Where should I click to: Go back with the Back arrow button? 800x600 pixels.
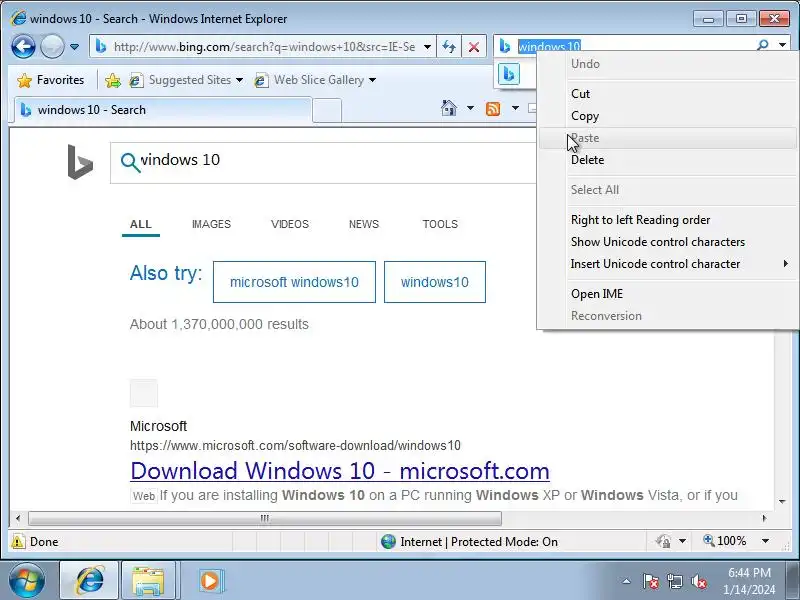(x=23, y=47)
